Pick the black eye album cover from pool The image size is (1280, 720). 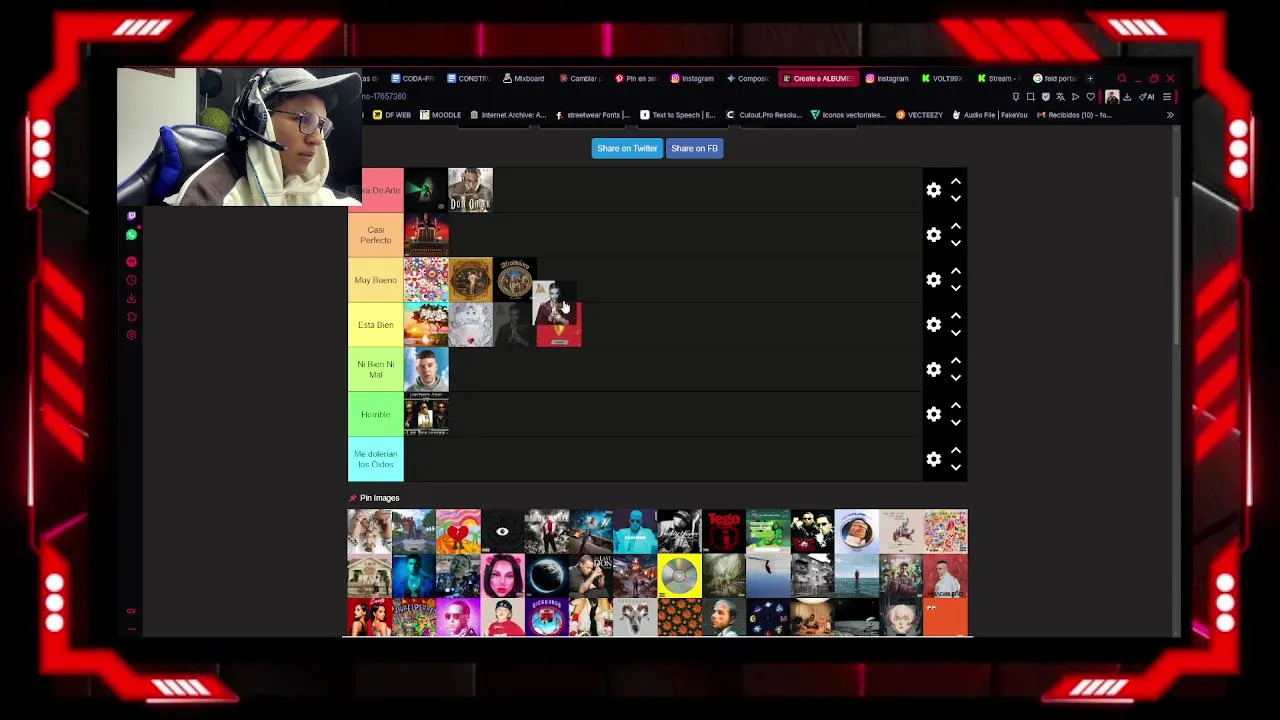pos(502,532)
